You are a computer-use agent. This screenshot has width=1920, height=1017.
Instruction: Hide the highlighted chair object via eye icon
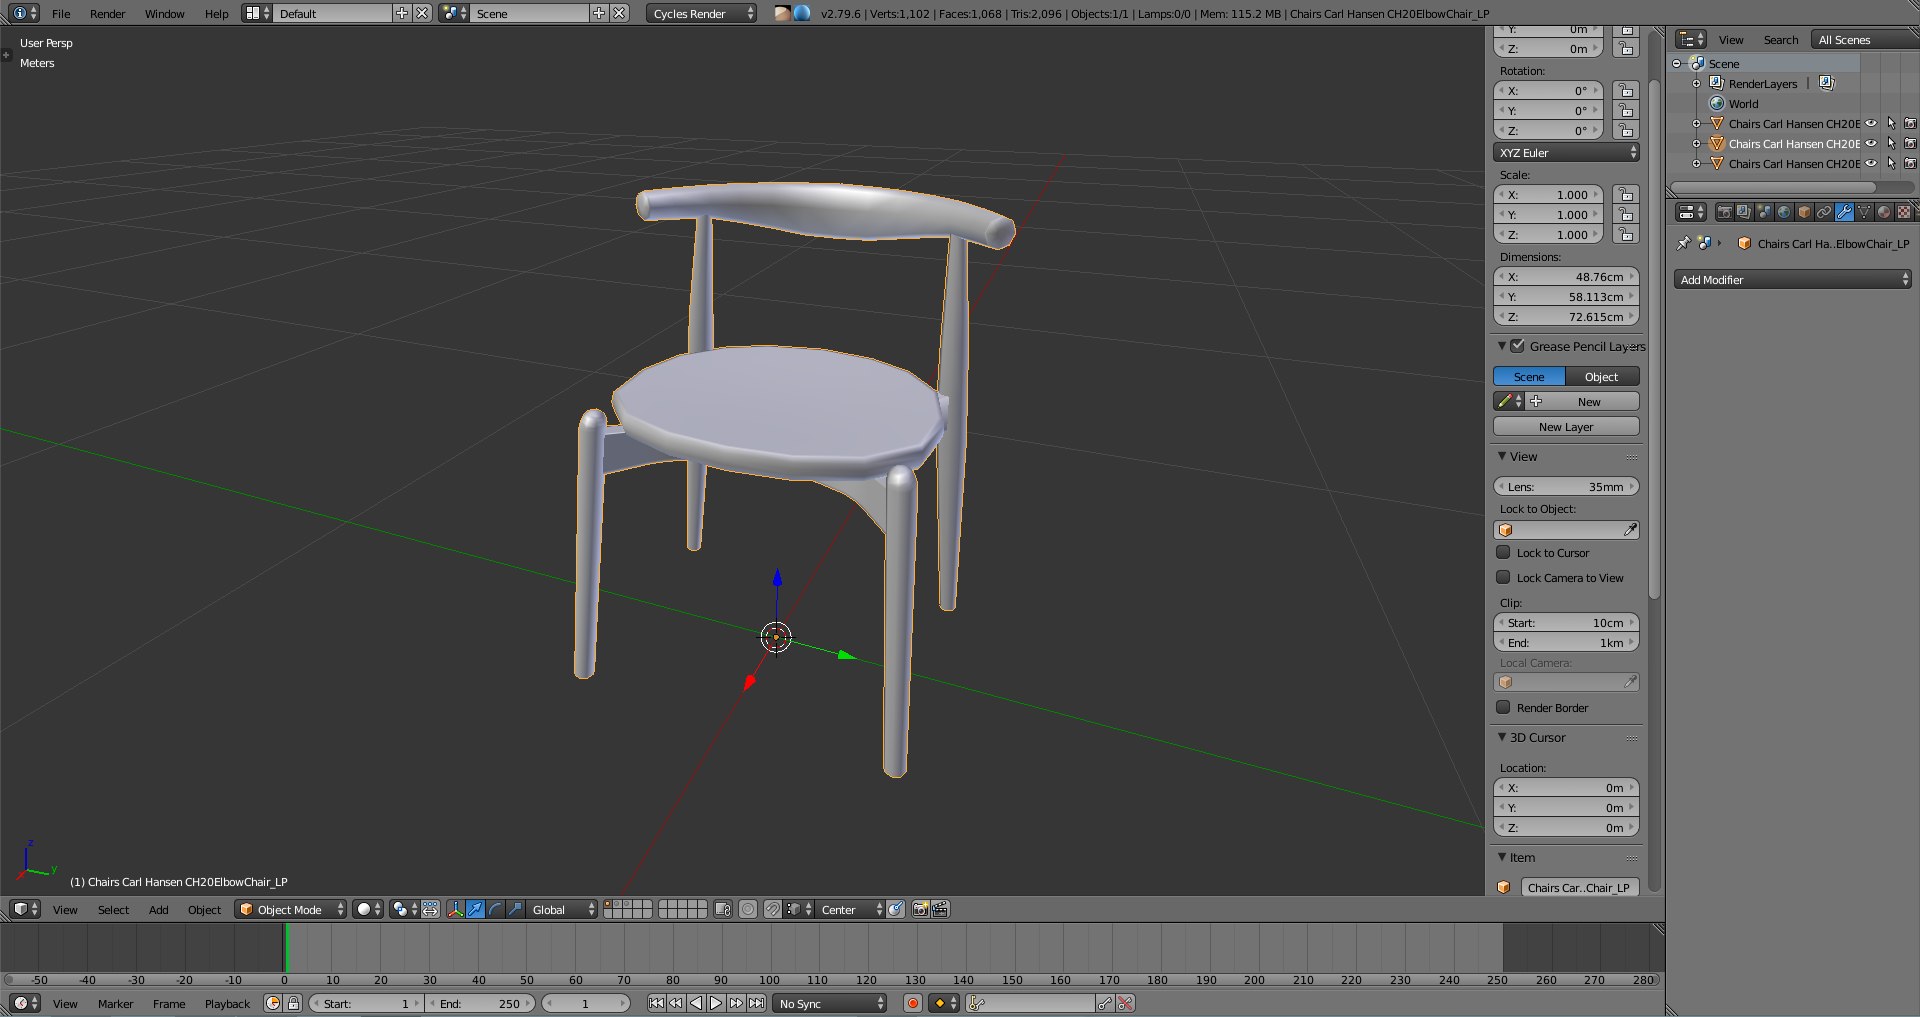point(1871,144)
